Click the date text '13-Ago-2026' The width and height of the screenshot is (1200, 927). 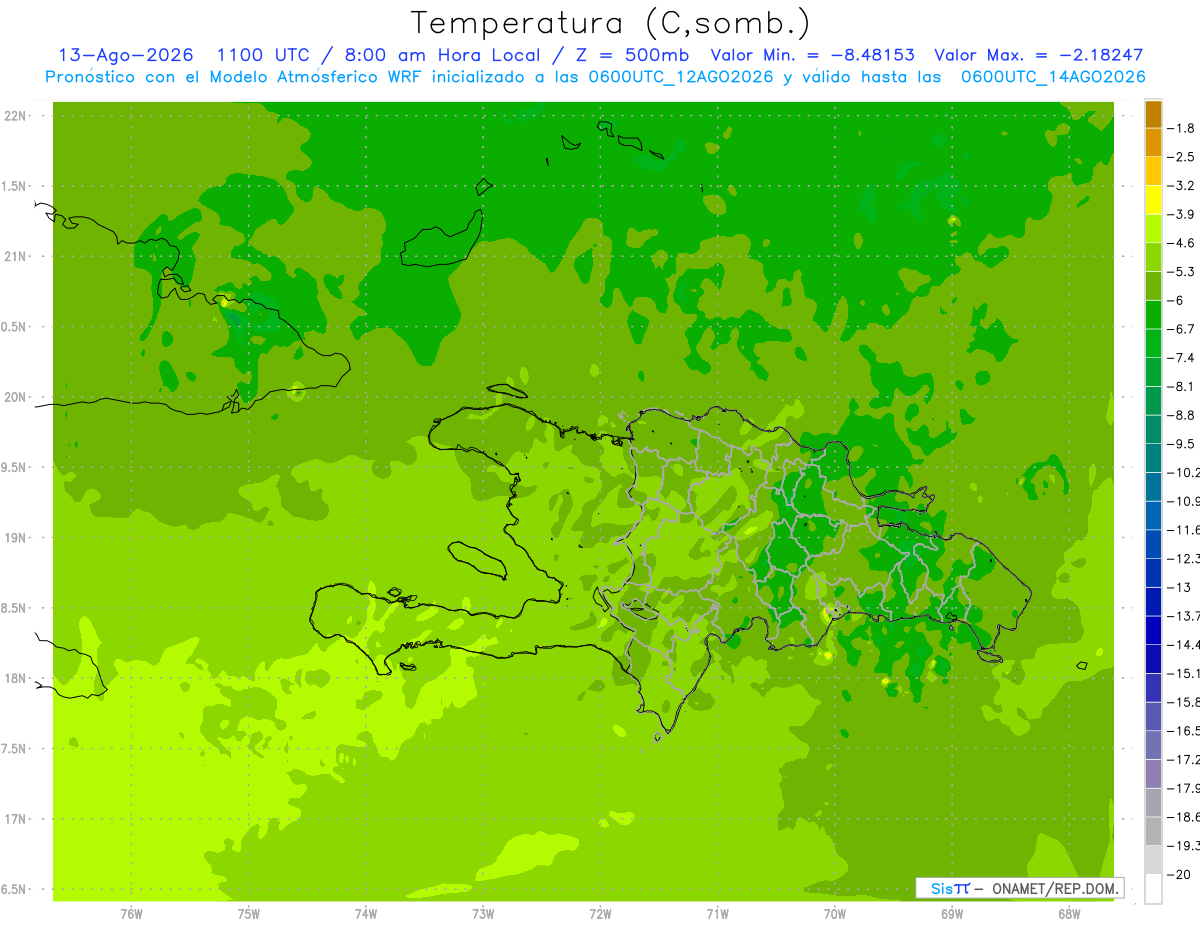click(125, 55)
